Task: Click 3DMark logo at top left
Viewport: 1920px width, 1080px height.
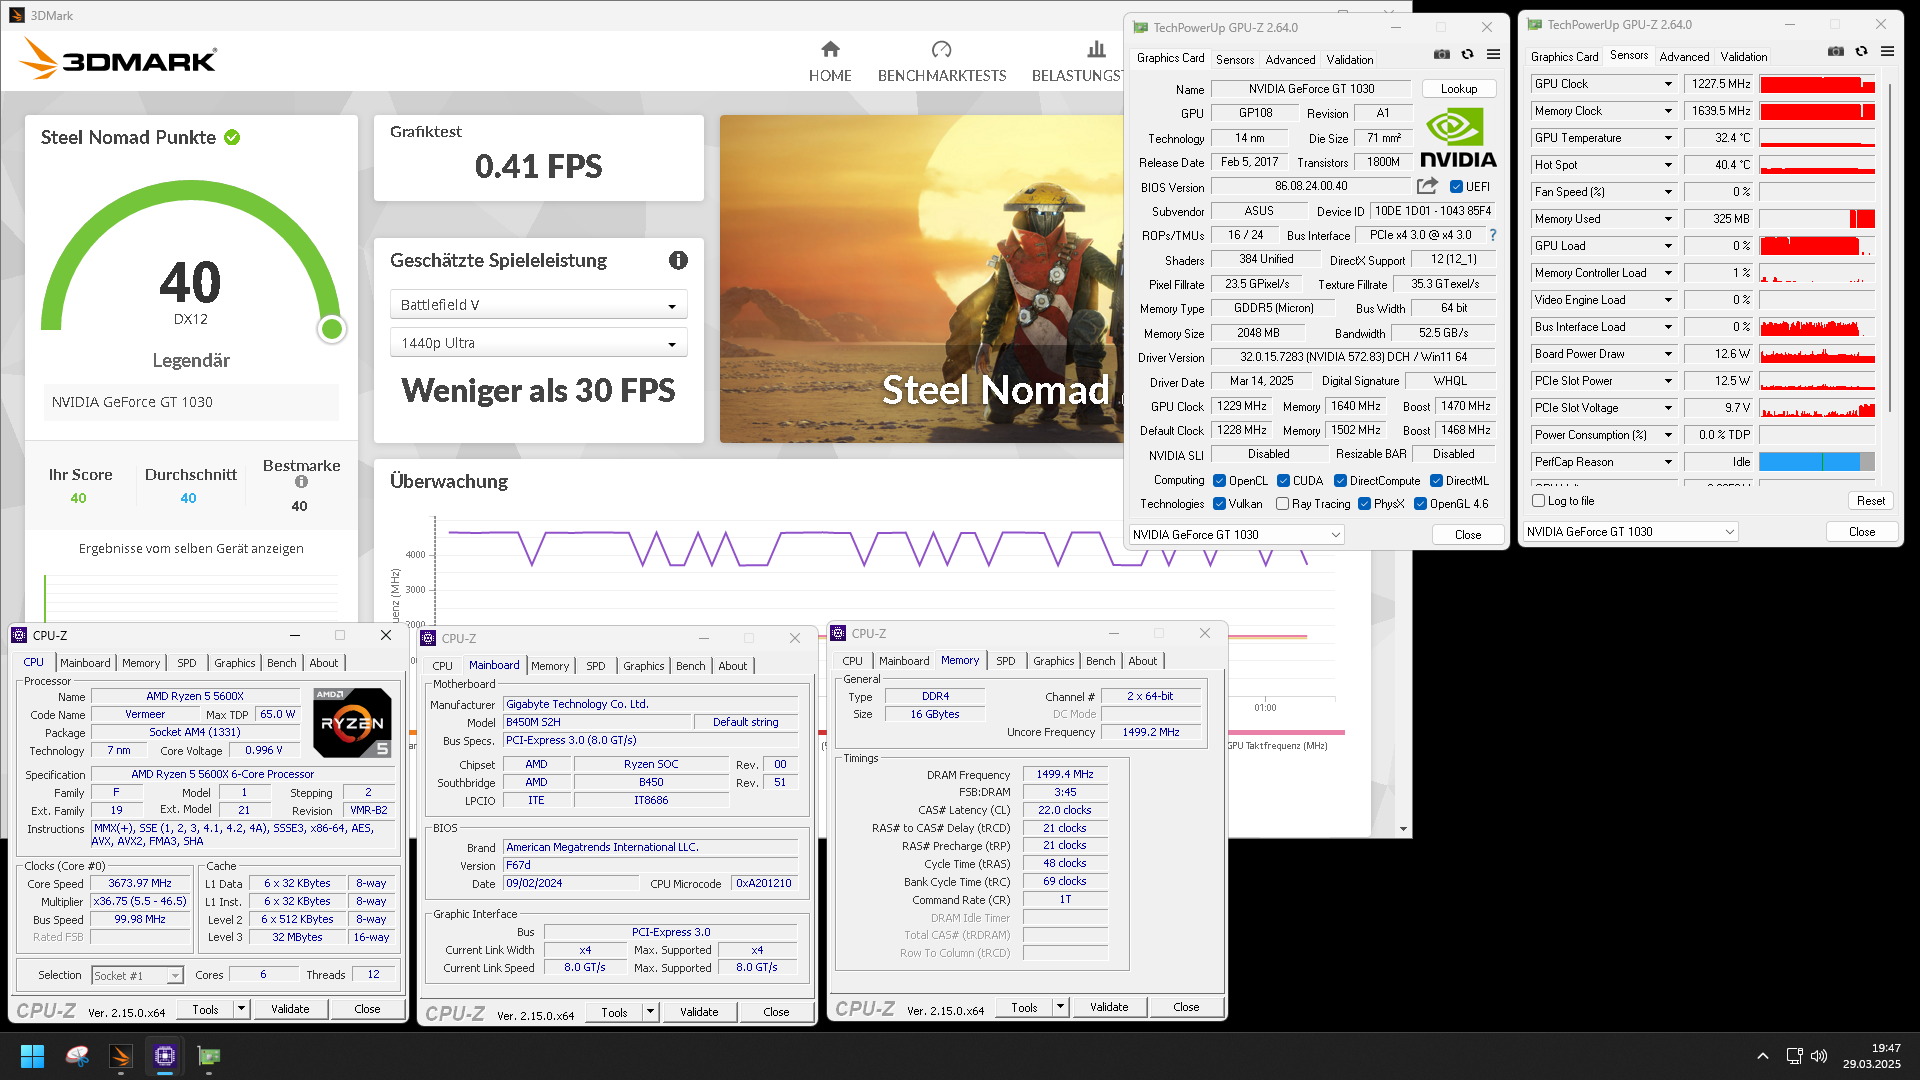Action: [118, 60]
